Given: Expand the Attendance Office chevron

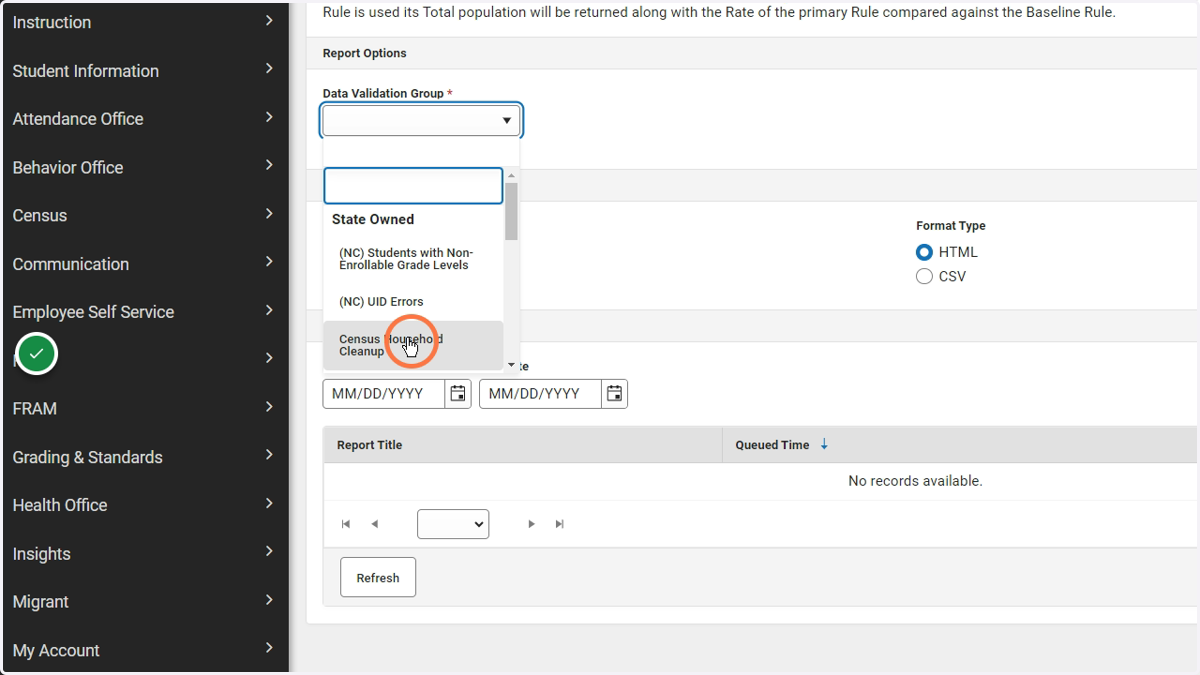Looking at the screenshot, I should pos(269,117).
